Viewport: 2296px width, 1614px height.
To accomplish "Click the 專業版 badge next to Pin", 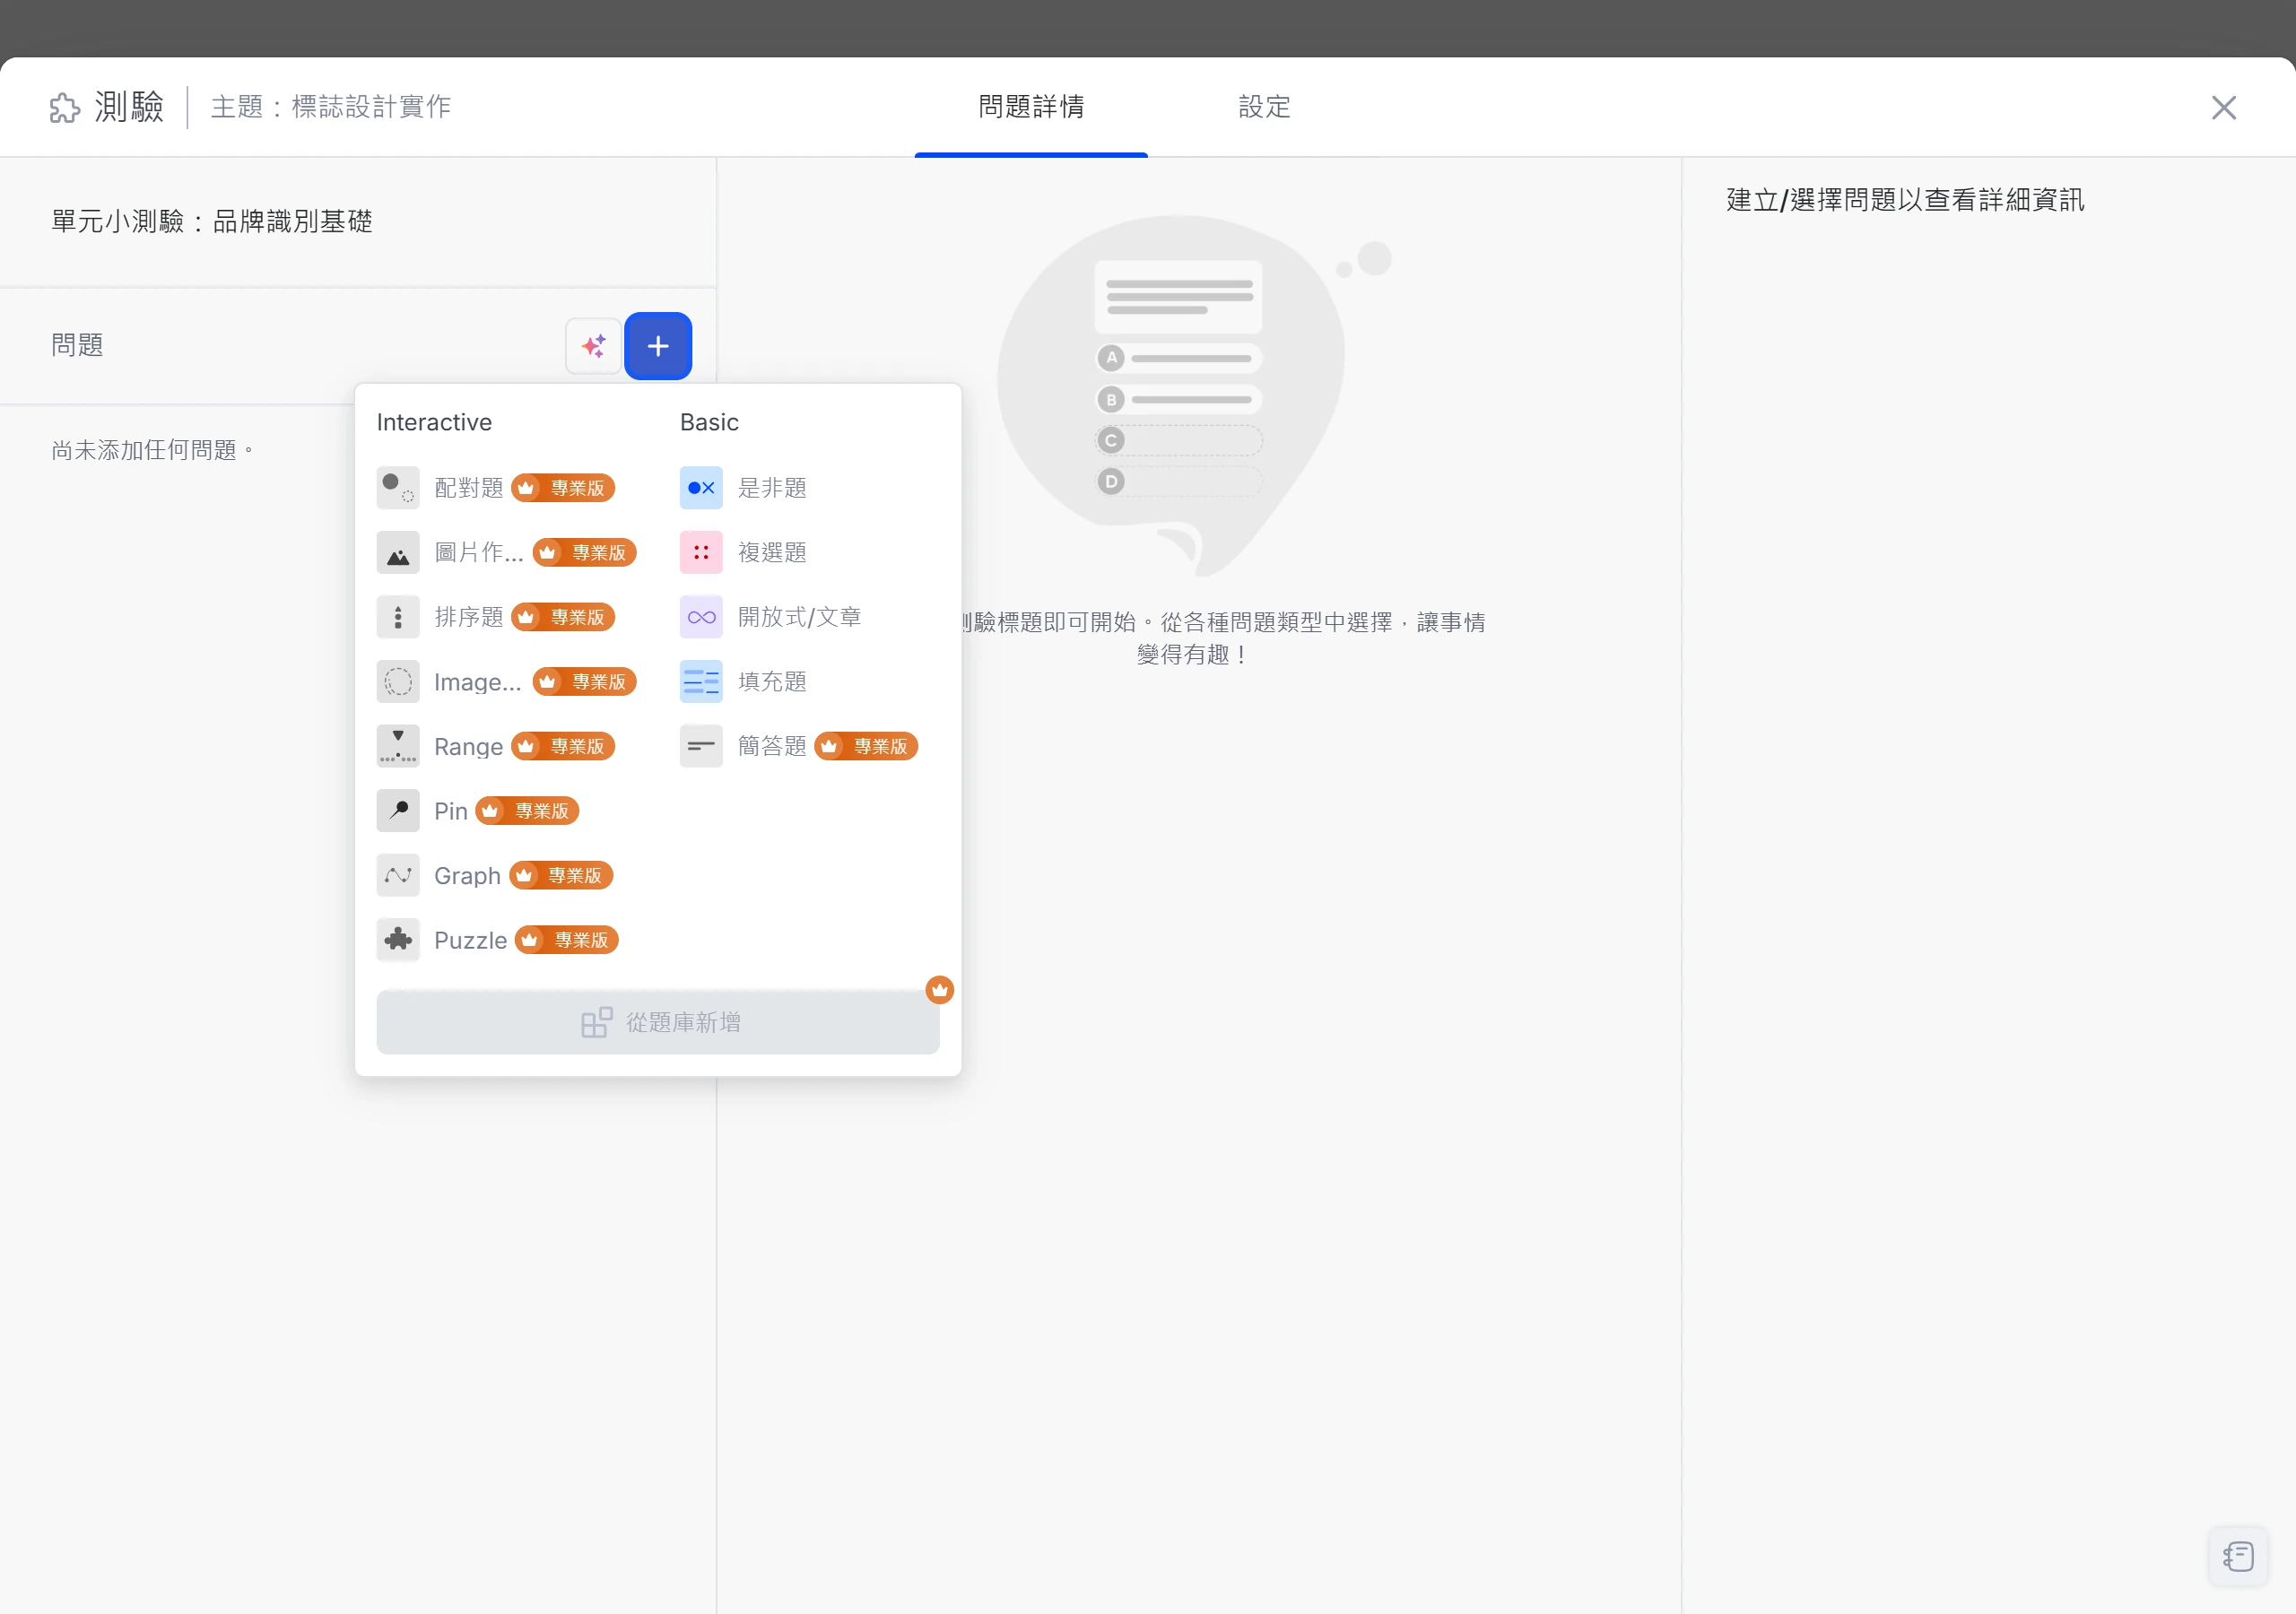I will pyautogui.click(x=527, y=811).
